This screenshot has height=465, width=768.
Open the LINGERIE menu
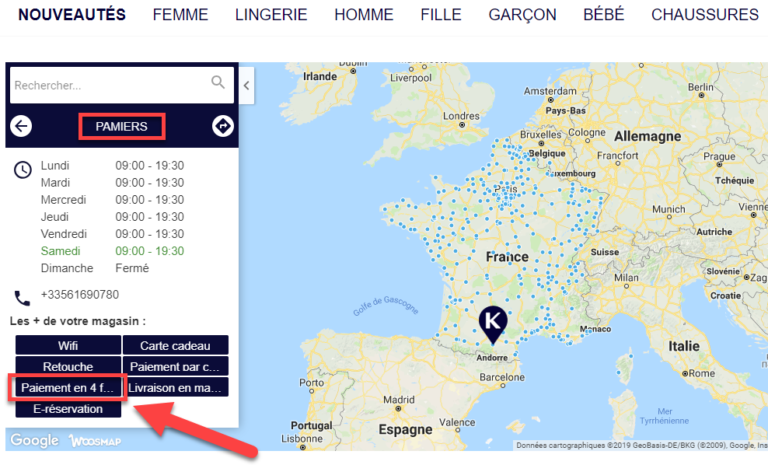[271, 15]
